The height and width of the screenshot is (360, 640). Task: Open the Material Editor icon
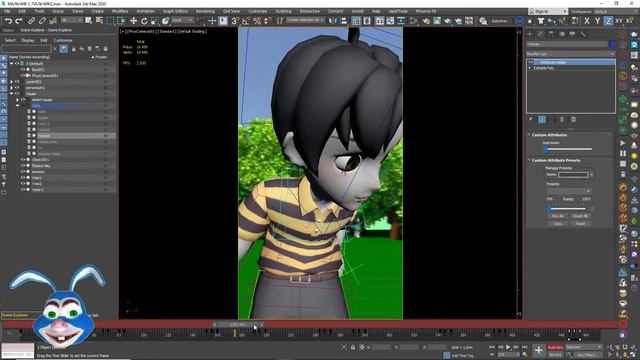[427, 20]
